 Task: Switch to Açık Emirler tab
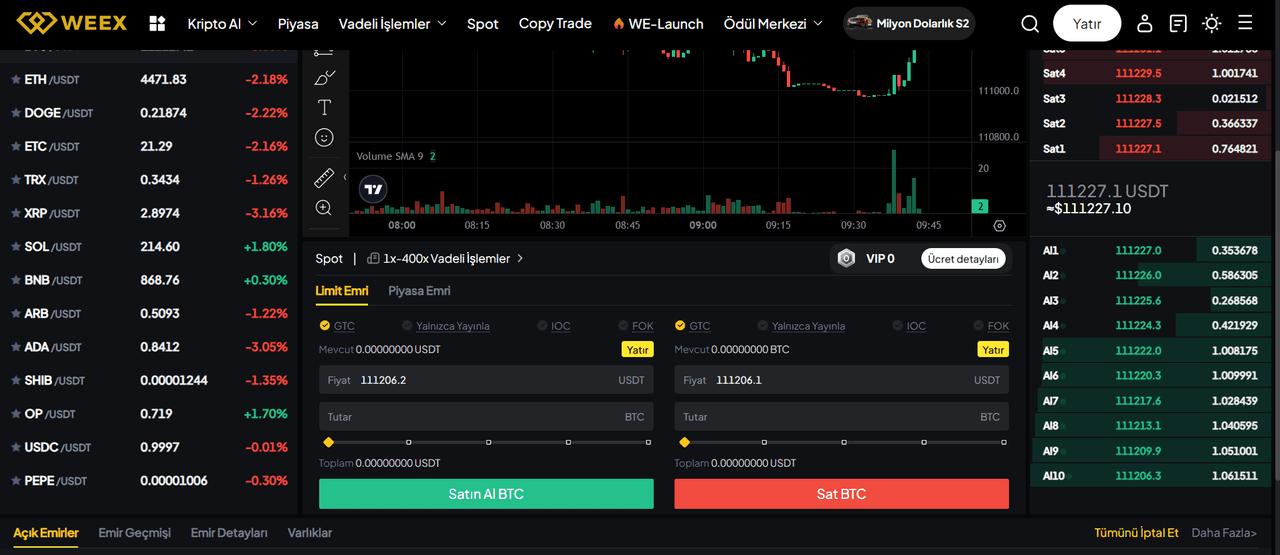point(46,533)
